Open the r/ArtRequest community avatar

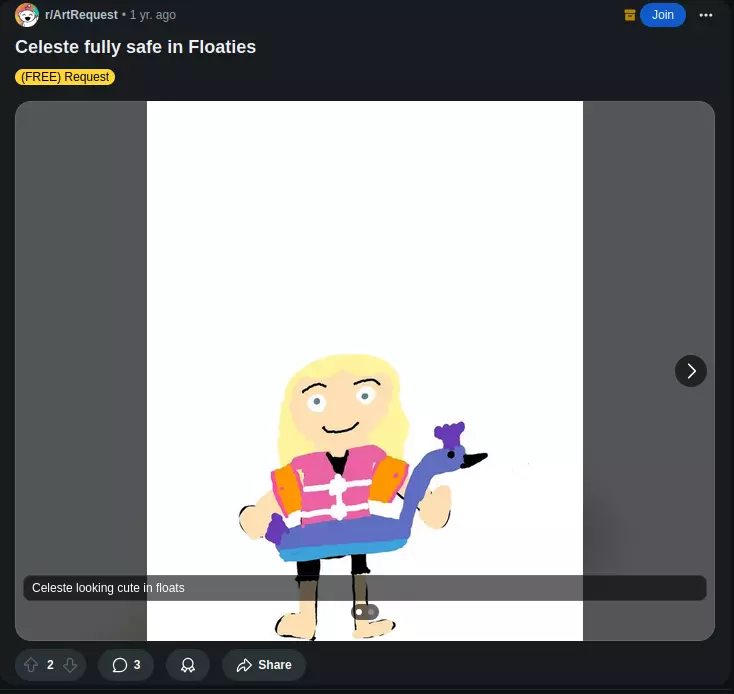coord(27,15)
